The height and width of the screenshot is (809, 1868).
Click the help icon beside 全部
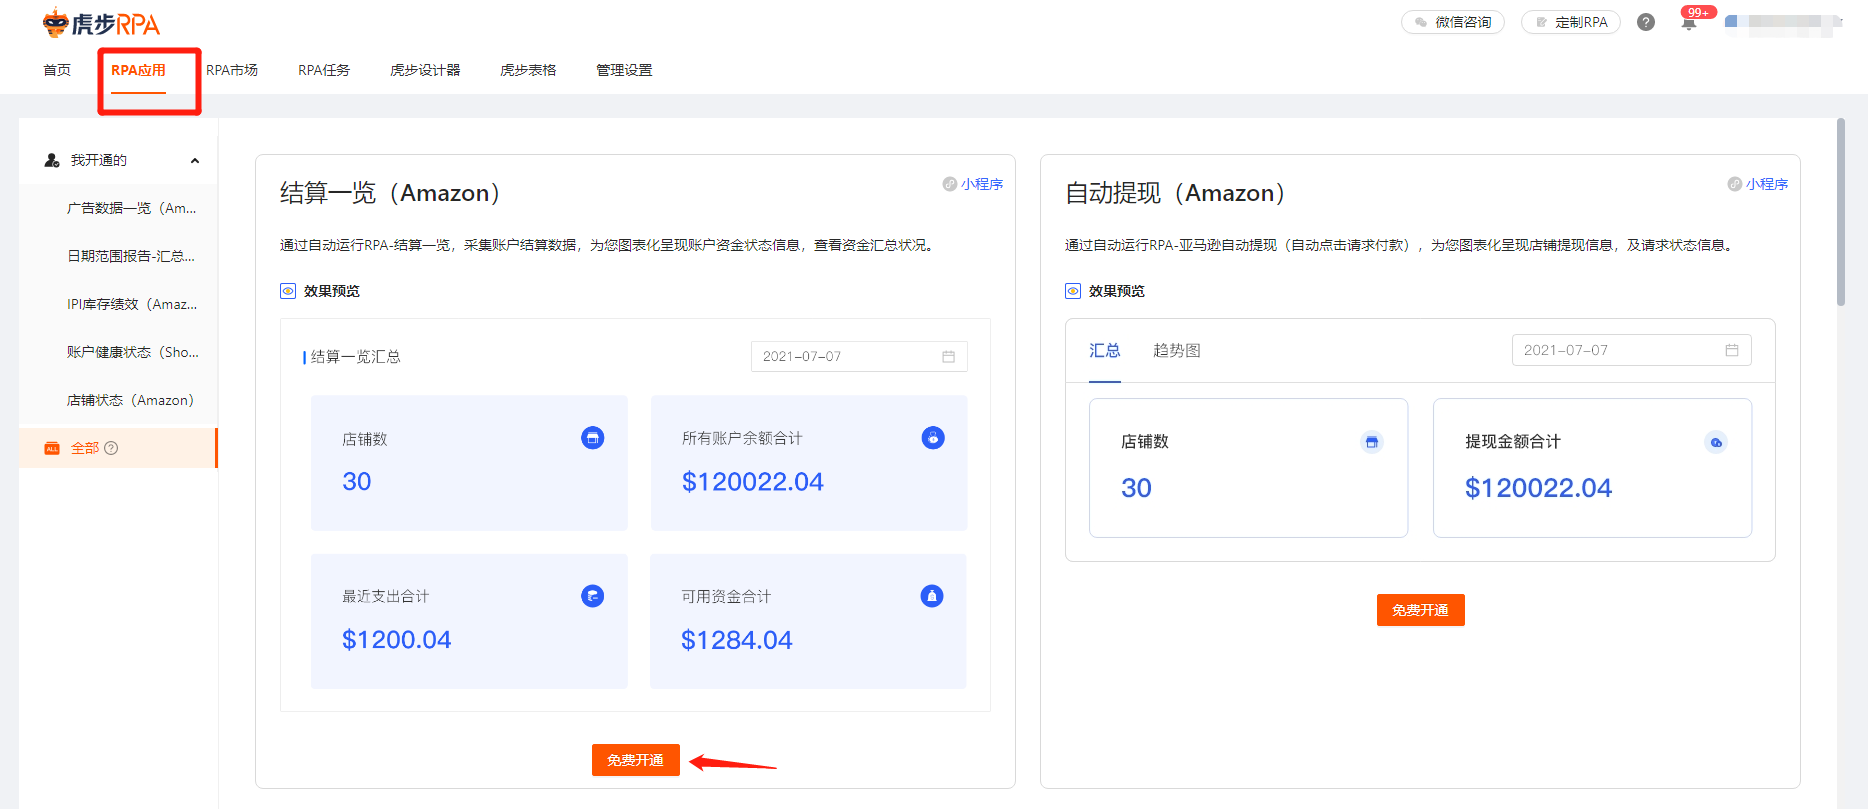[111, 448]
